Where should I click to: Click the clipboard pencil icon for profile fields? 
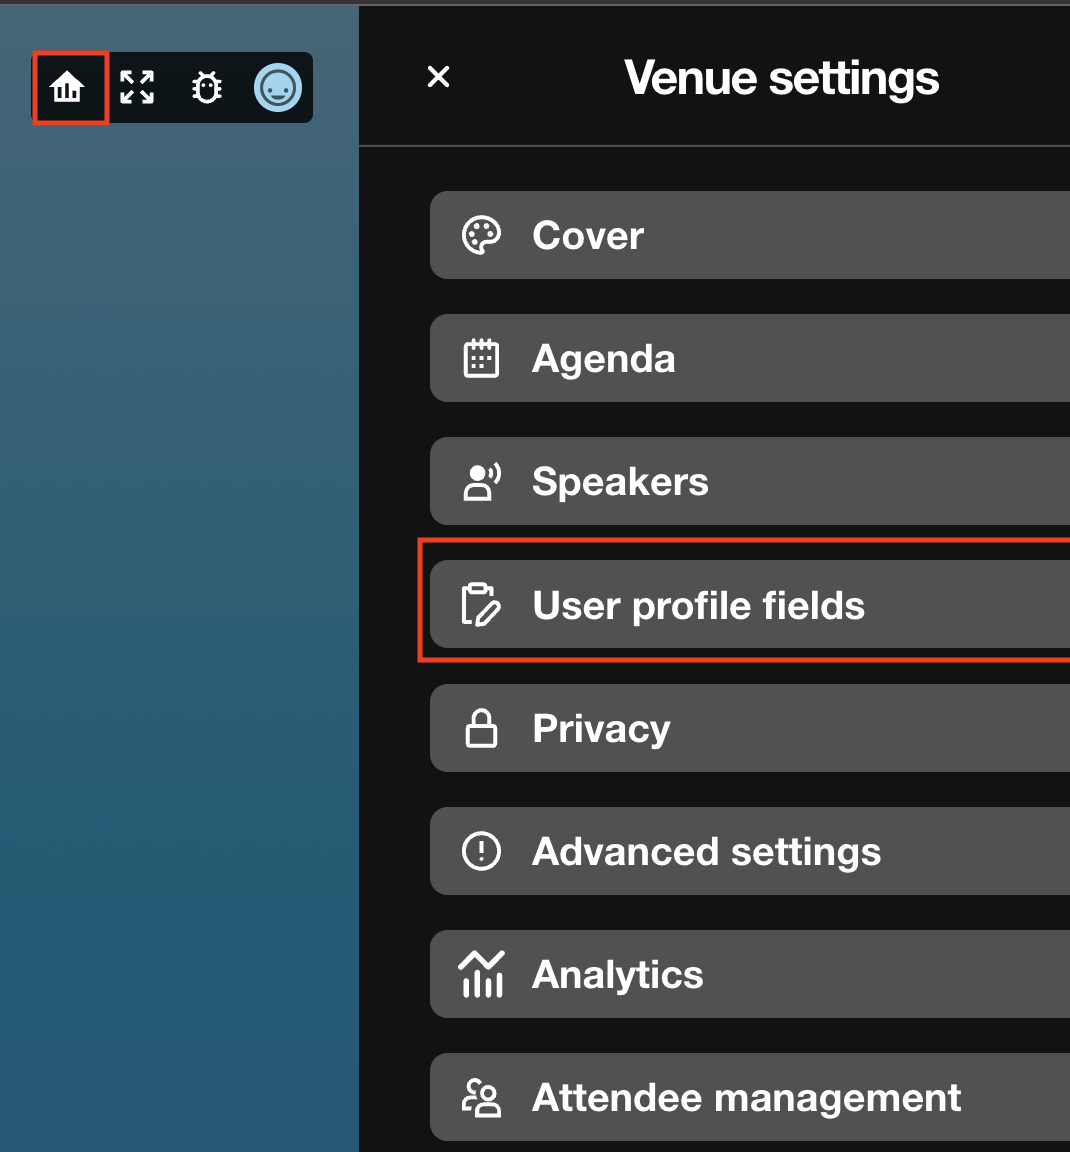coord(481,605)
